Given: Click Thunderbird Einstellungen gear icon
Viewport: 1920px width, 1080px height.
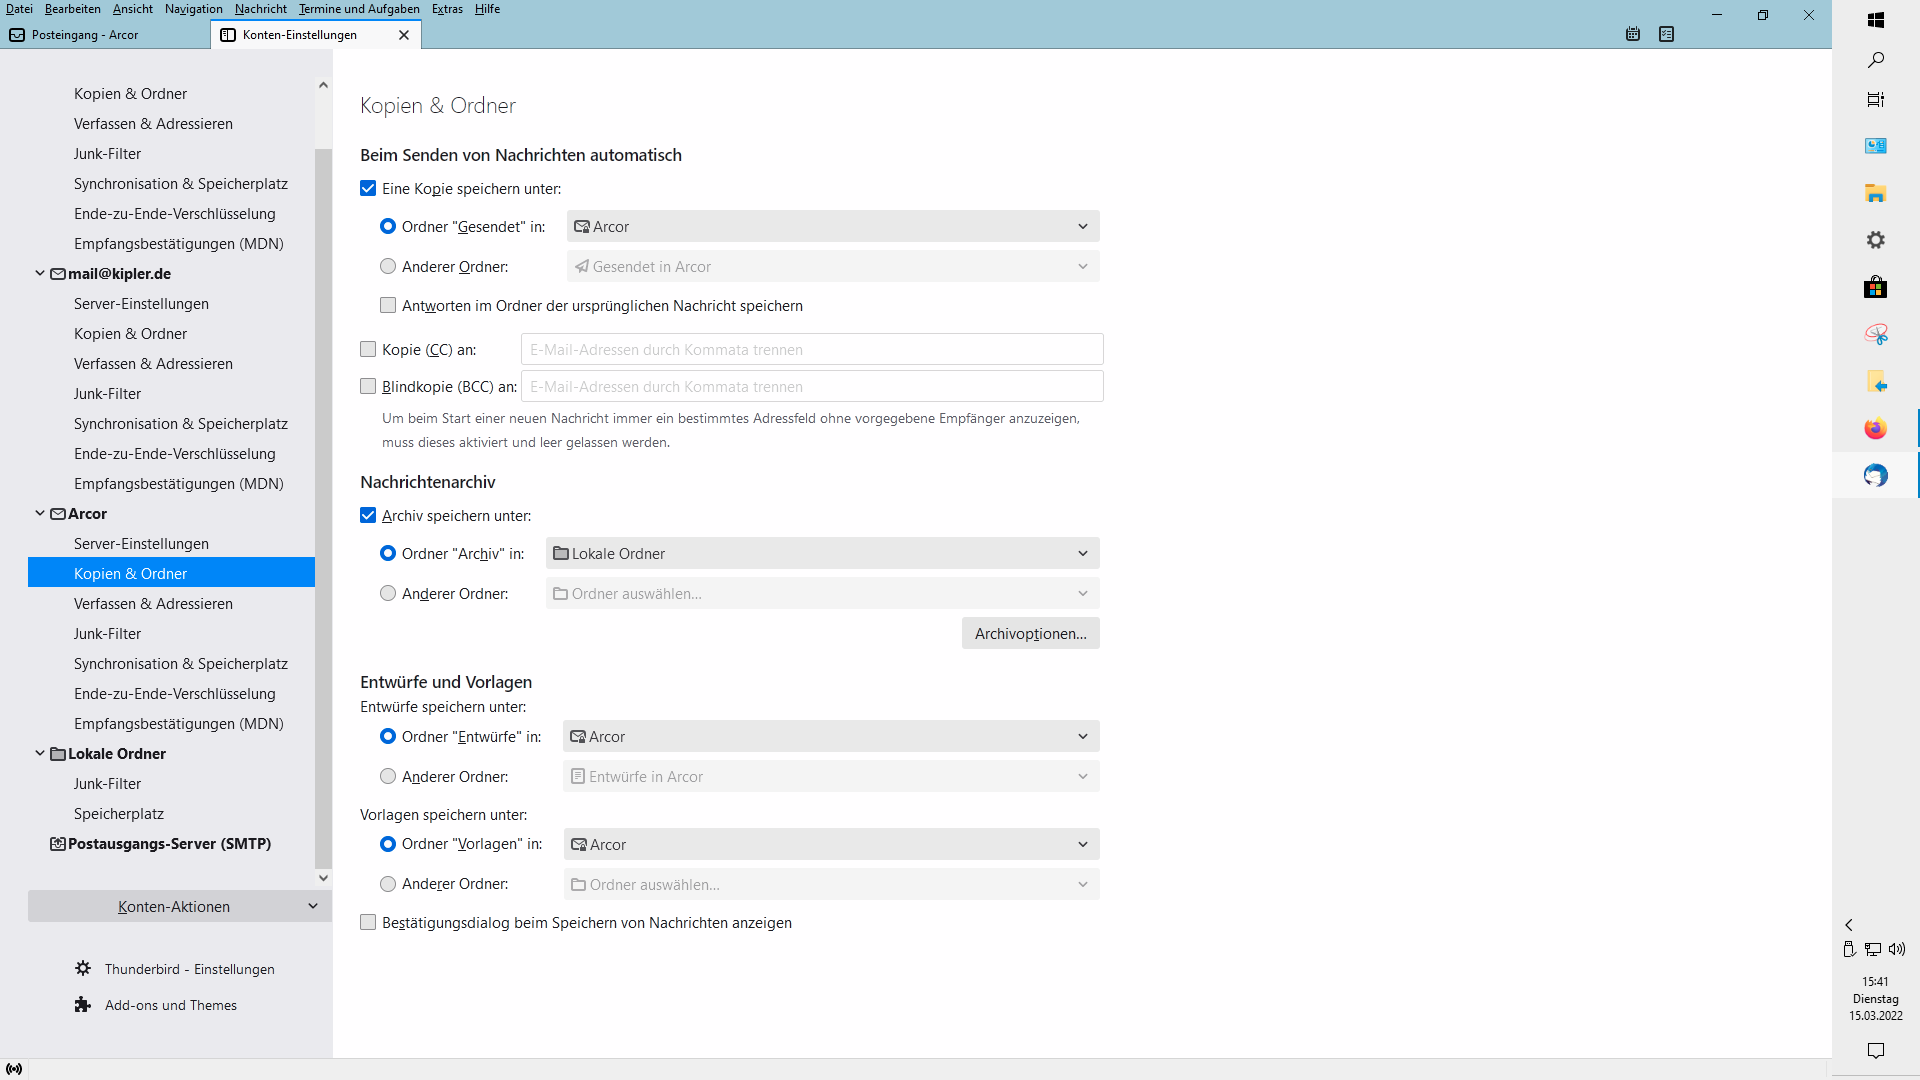Looking at the screenshot, I should point(83,968).
